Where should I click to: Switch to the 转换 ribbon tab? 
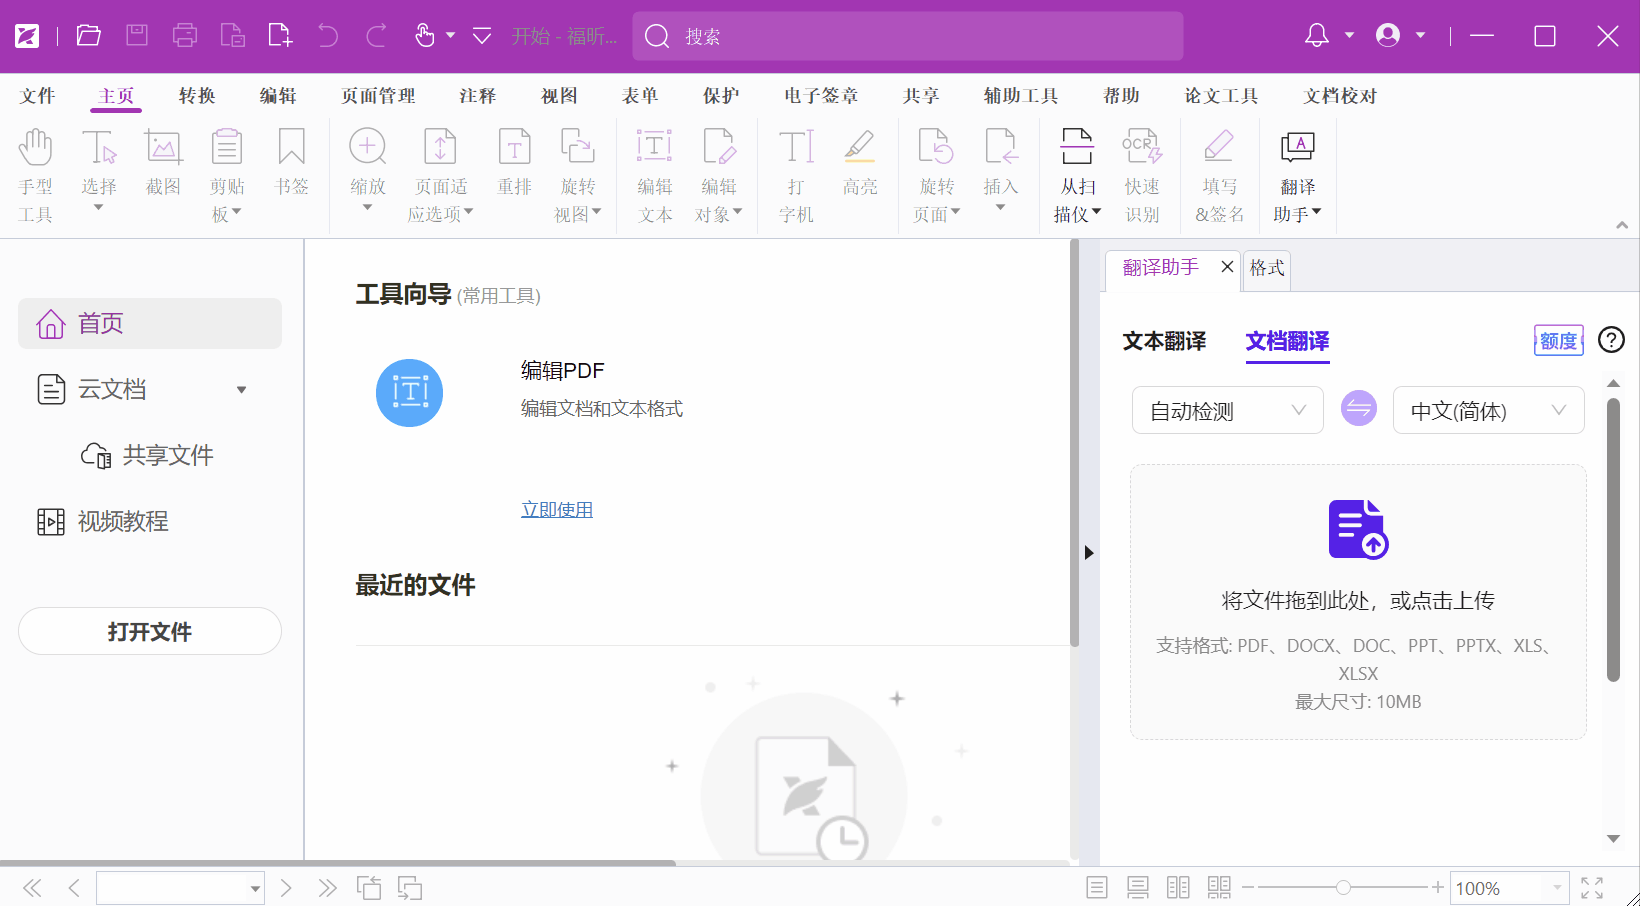[197, 96]
